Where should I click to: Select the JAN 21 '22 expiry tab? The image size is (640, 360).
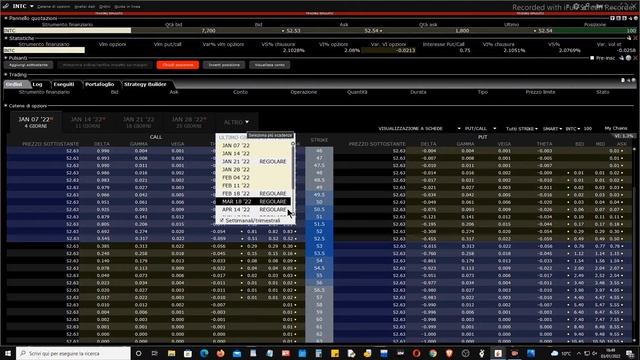(x=138, y=122)
